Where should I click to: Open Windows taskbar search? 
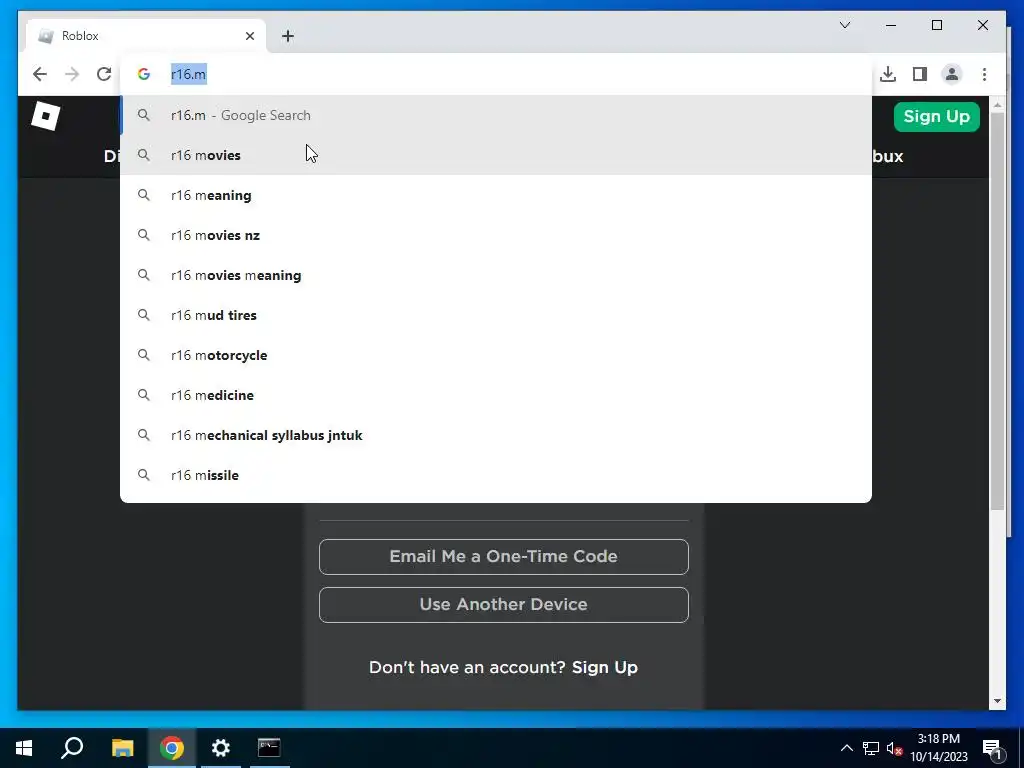click(72, 748)
